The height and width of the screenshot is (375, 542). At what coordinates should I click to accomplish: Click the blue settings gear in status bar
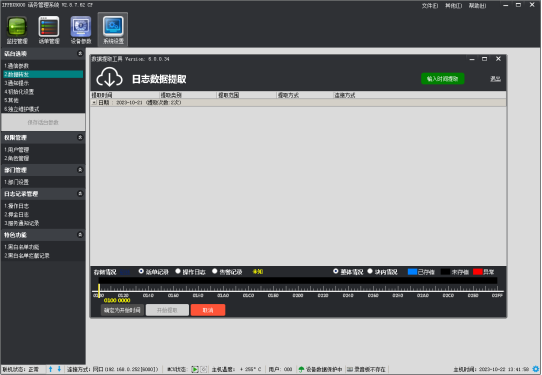536,369
